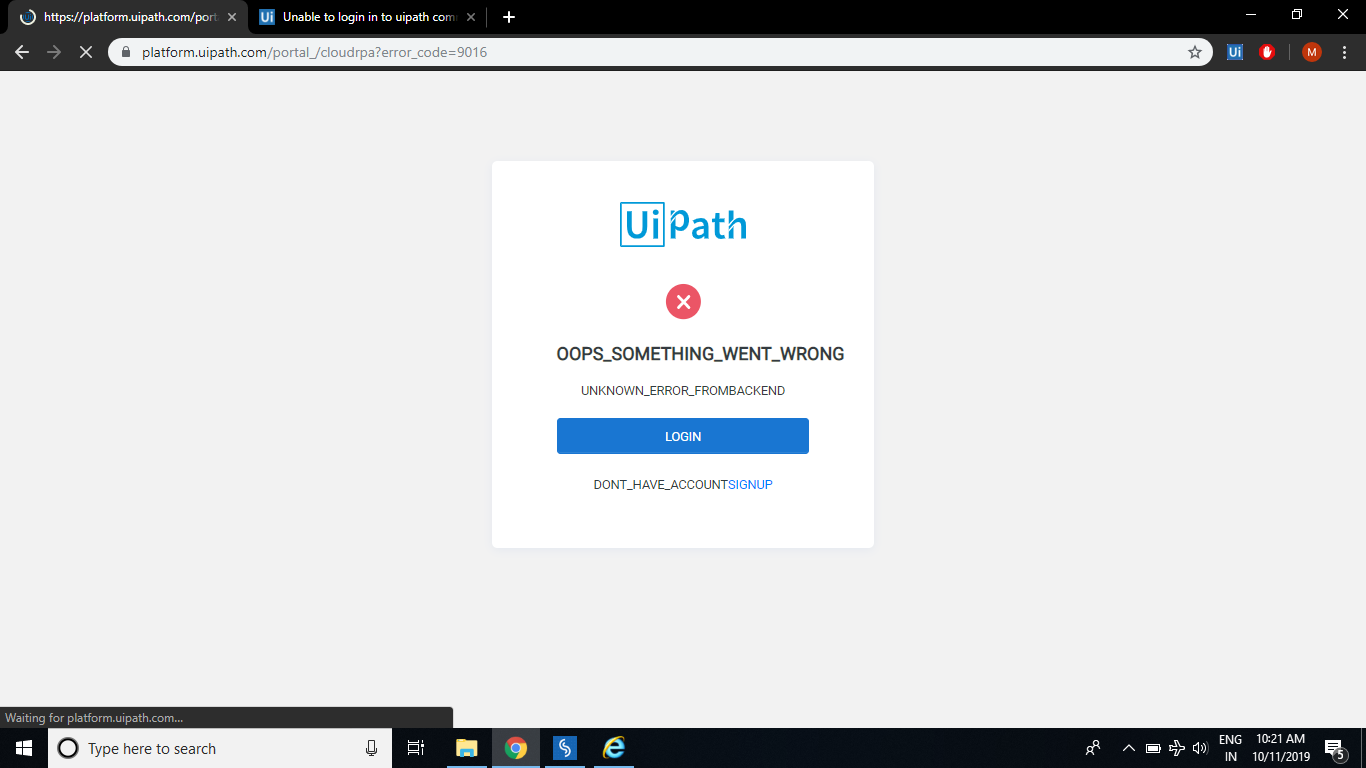Open Action Center showing 5 notifications

click(1332, 748)
